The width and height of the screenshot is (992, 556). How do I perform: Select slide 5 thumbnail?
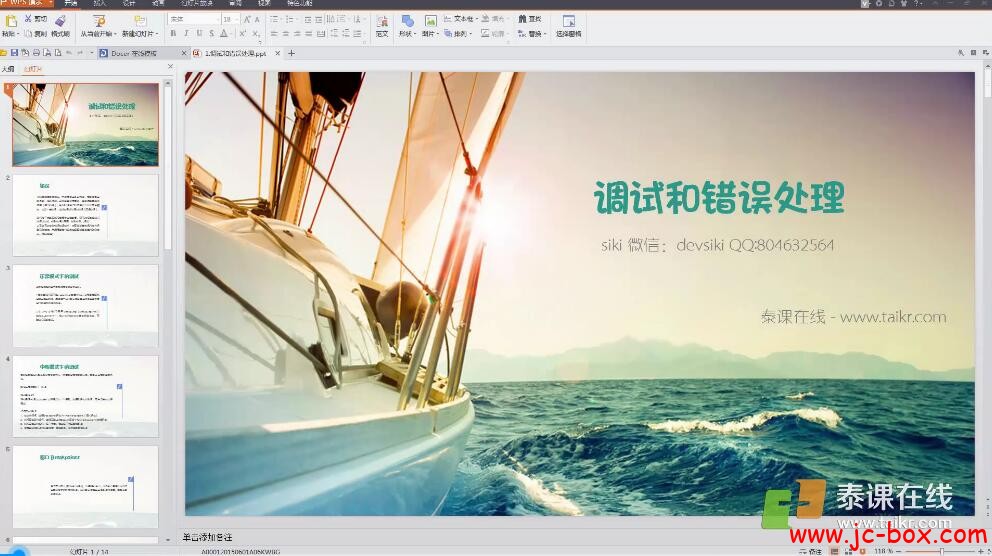[x=85, y=486]
